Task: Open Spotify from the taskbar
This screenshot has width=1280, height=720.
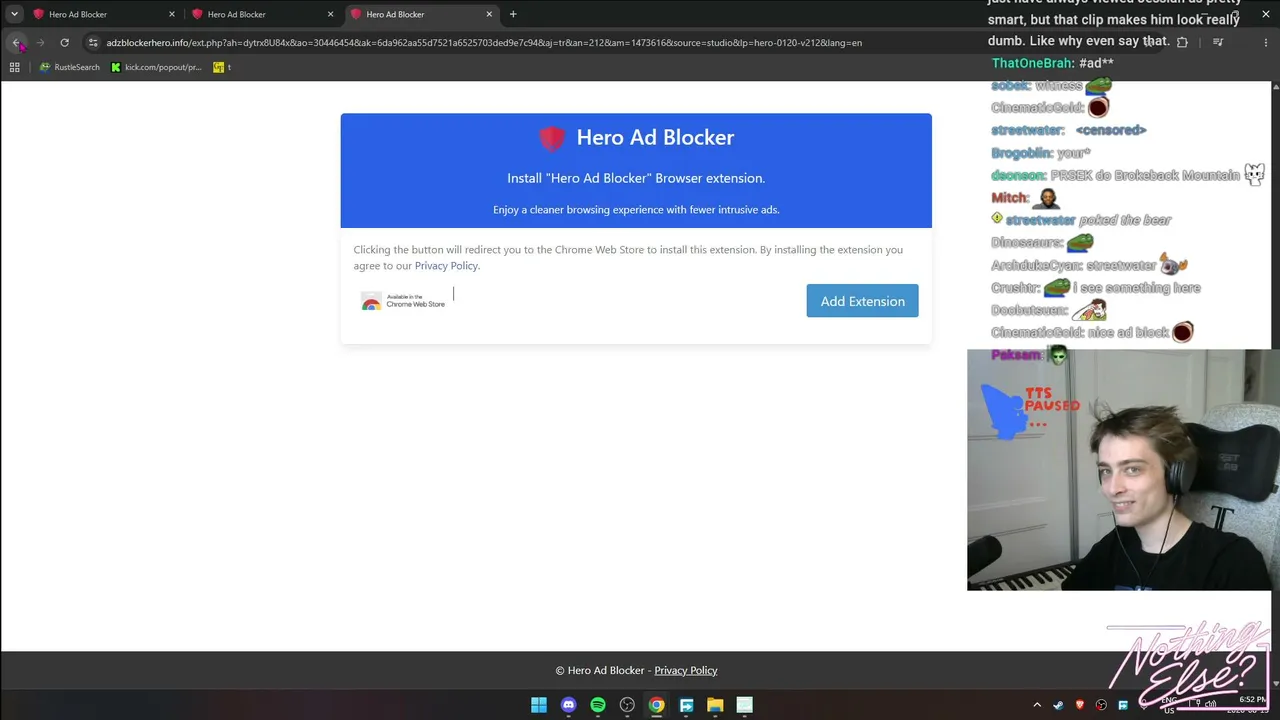Action: pos(598,705)
